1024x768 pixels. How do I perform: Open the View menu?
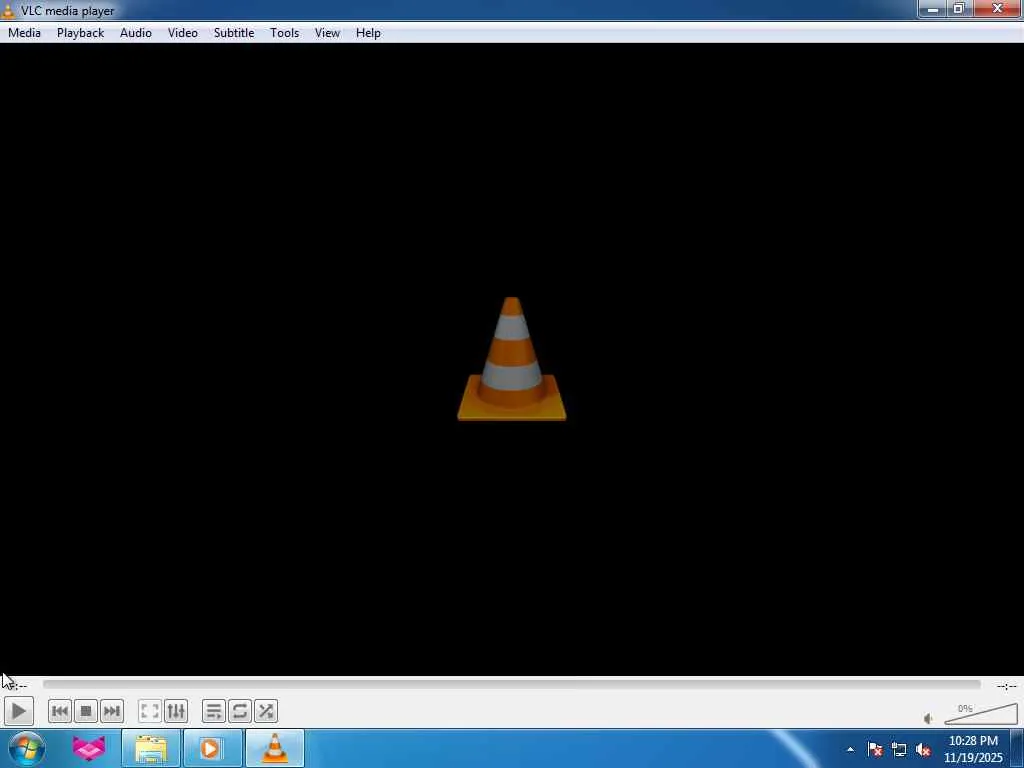327,33
